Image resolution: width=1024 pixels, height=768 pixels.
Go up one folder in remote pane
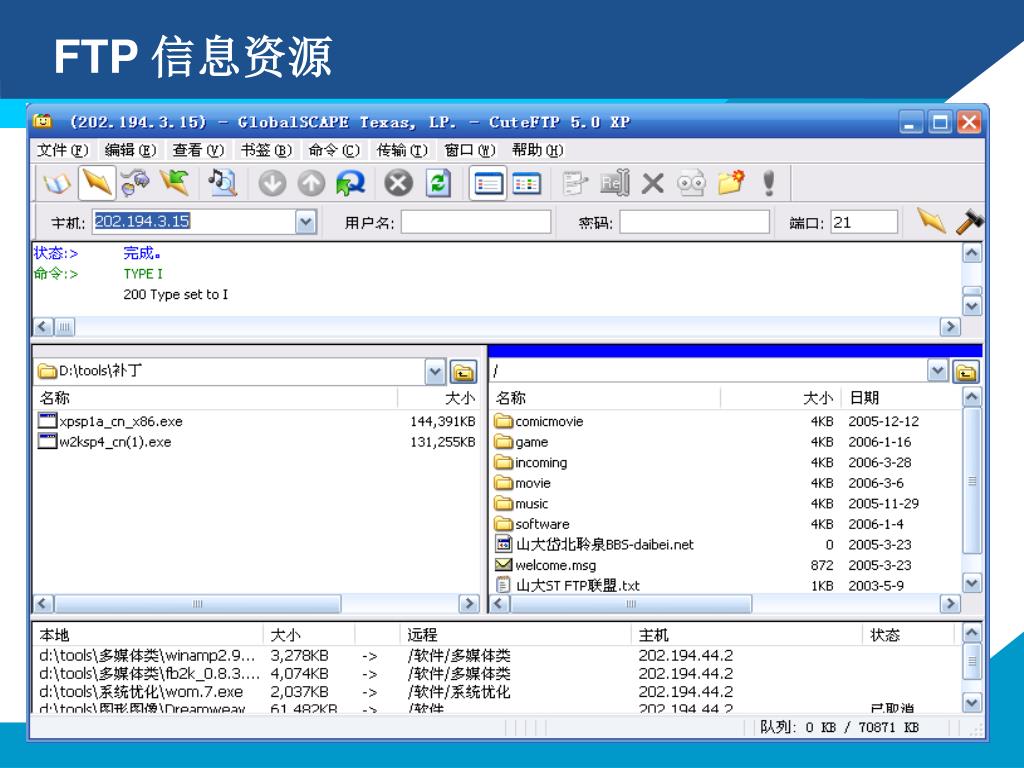coord(966,372)
